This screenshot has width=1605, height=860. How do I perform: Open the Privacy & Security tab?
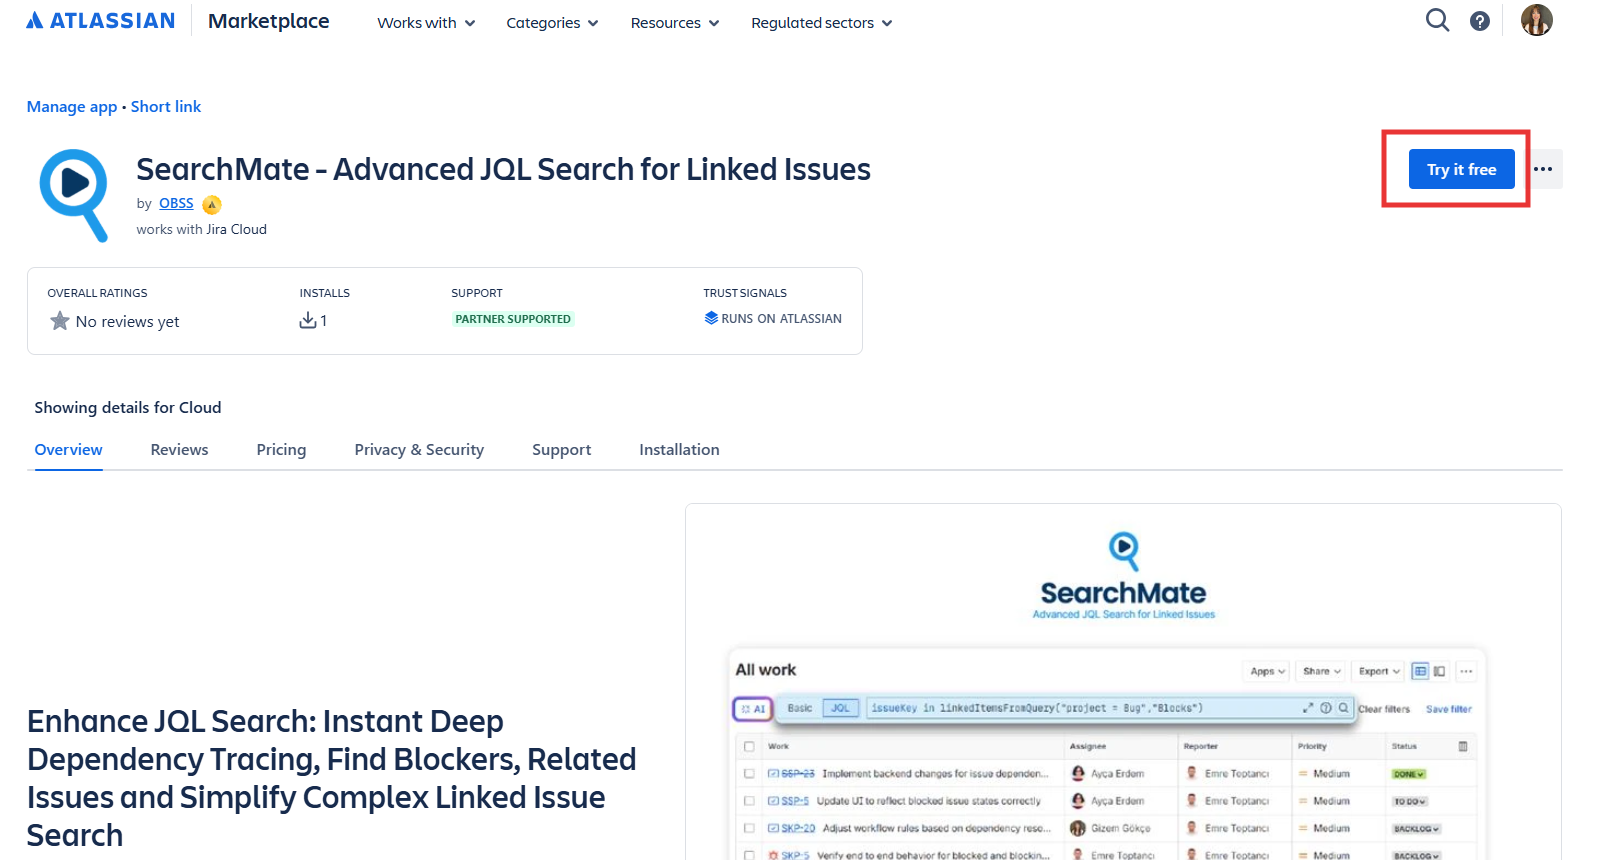(x=419, y=450)
